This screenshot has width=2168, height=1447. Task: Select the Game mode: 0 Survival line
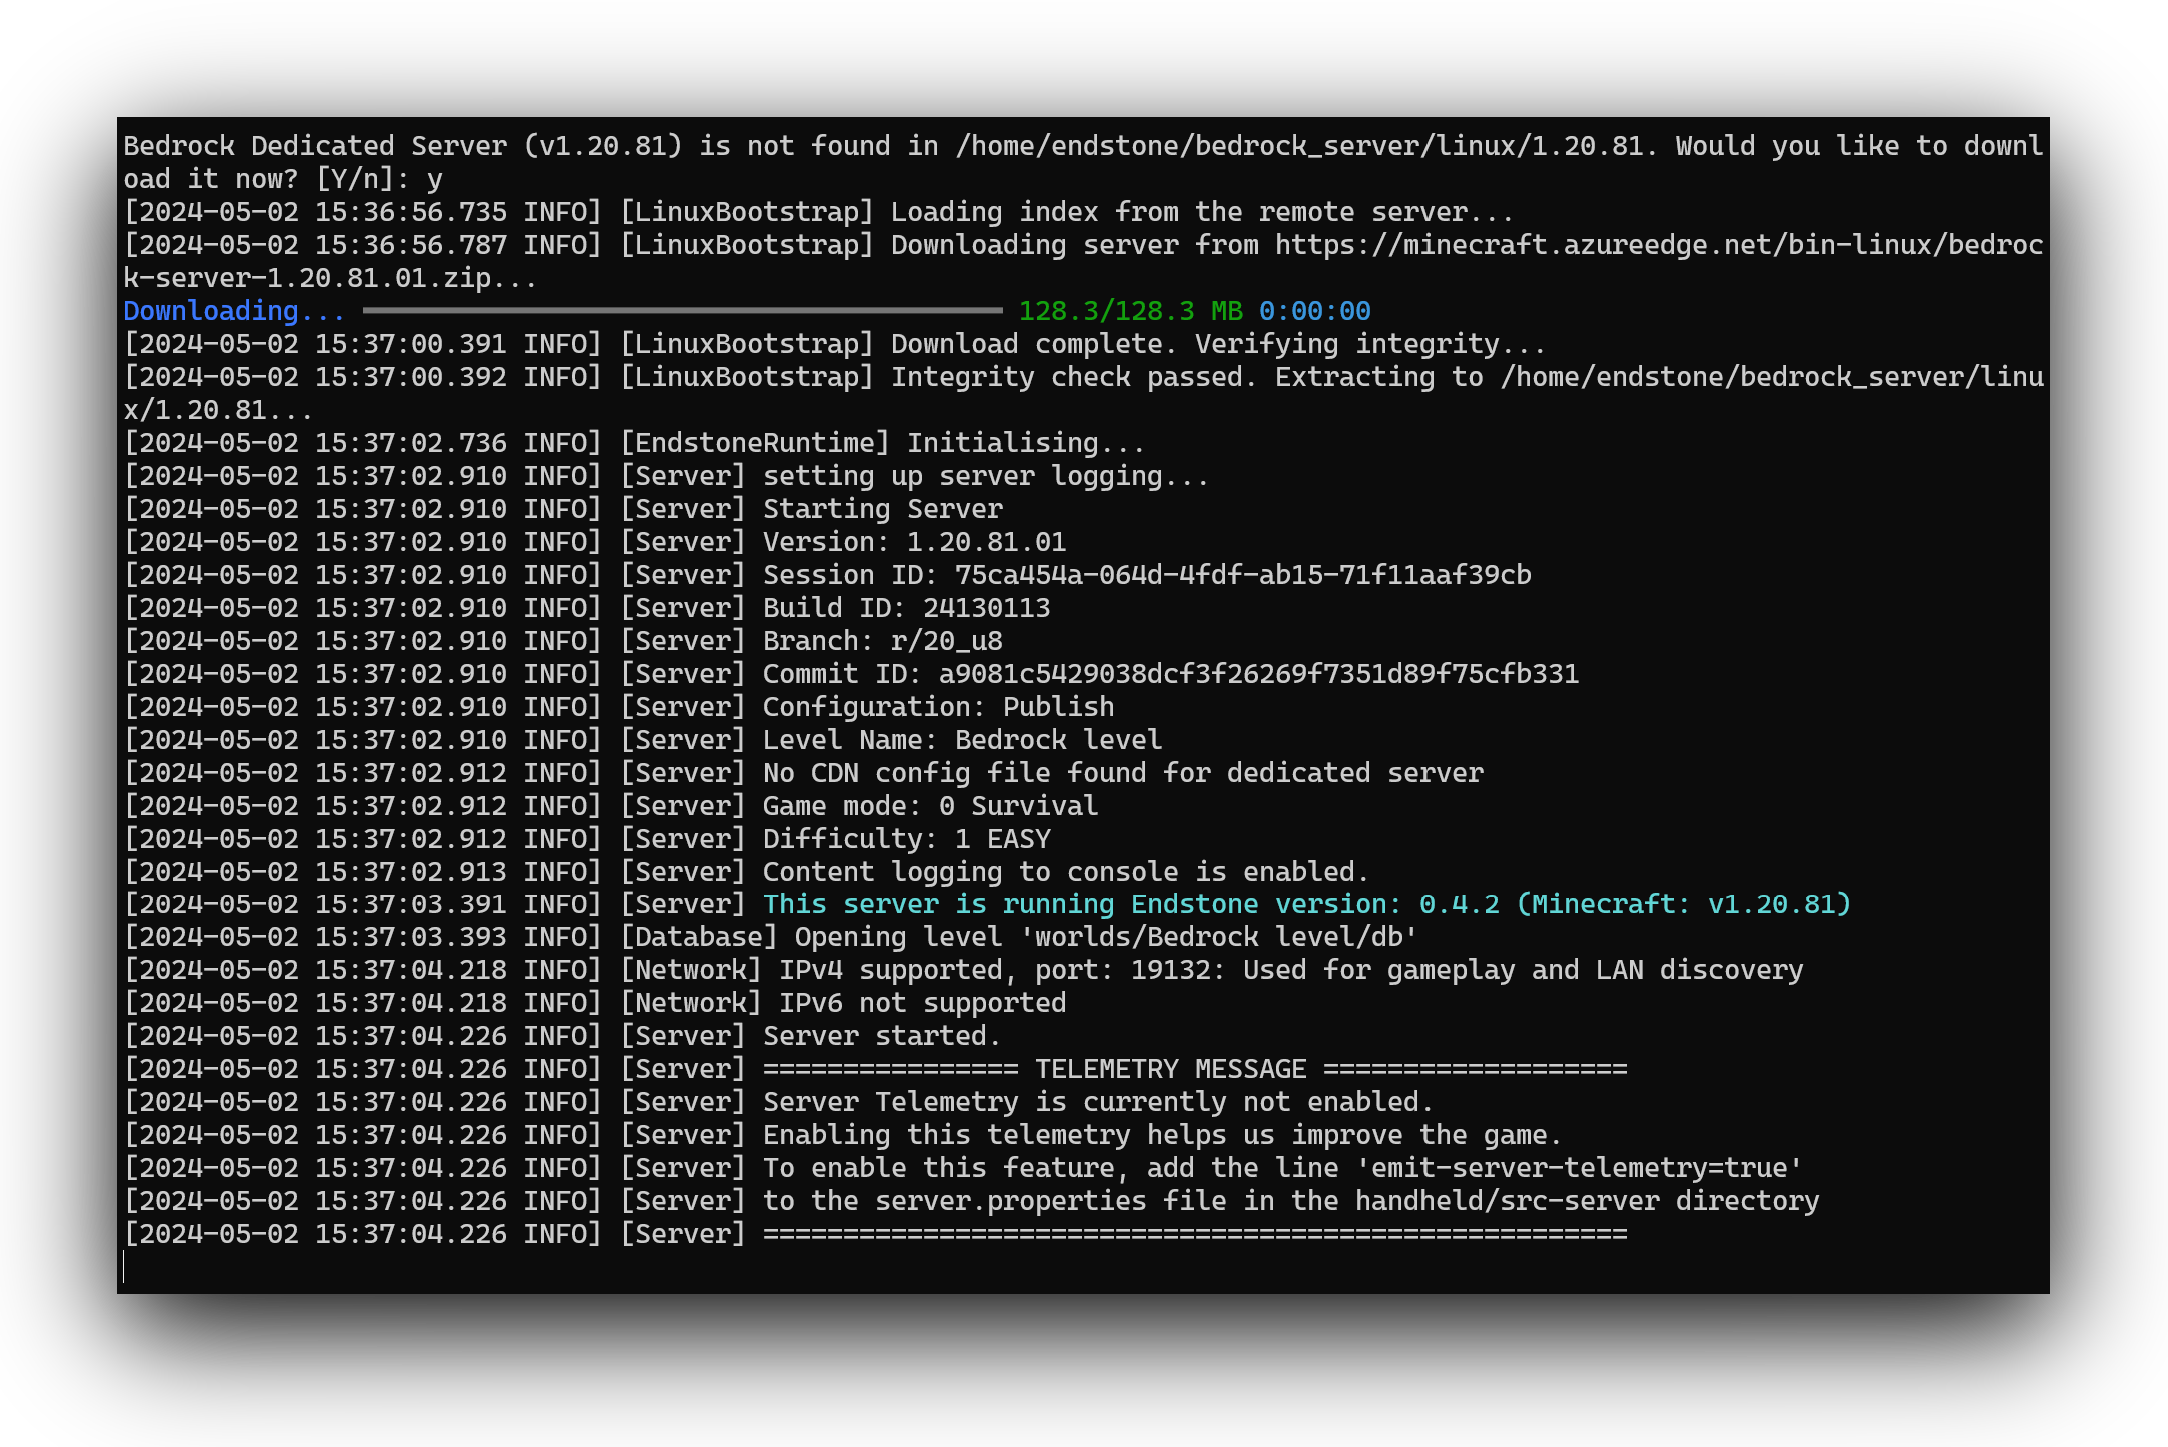[928, 805]
